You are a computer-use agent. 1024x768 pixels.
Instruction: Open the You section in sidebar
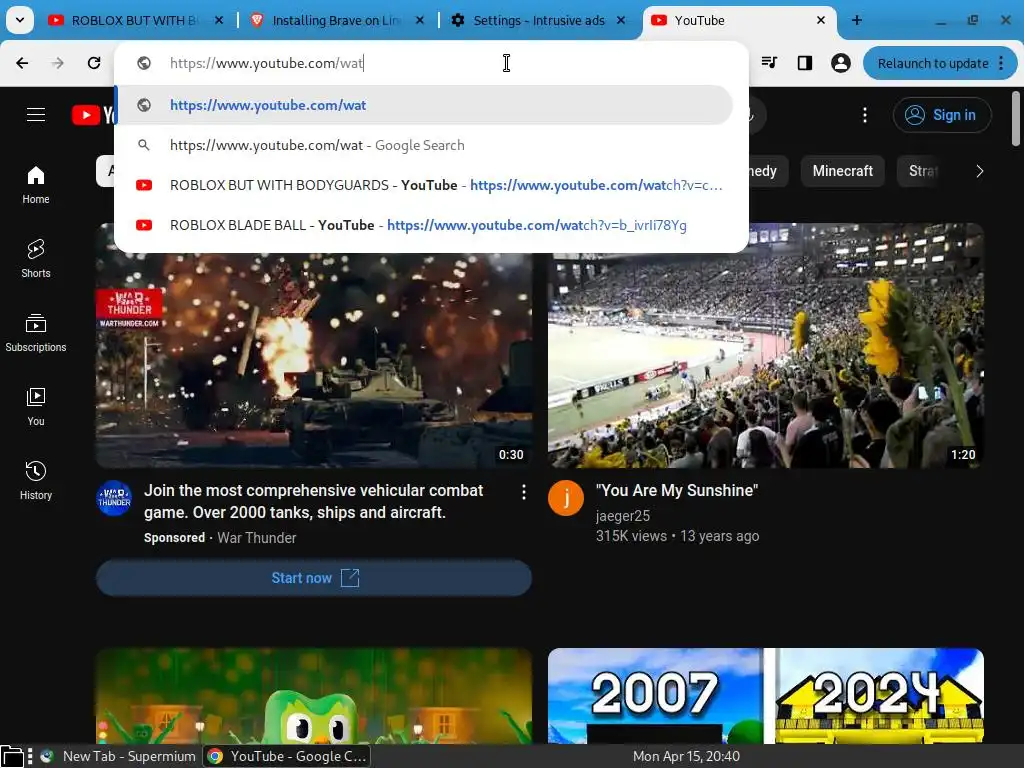click(36, 407)
